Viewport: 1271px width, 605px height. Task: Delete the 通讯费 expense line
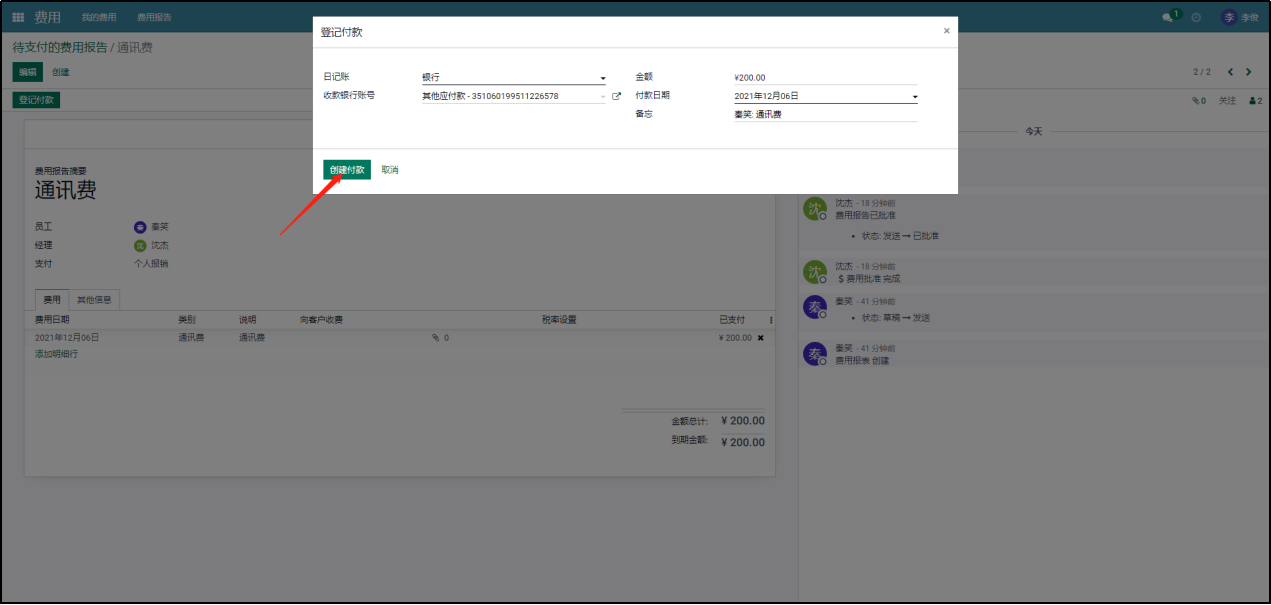pos(760,338)
